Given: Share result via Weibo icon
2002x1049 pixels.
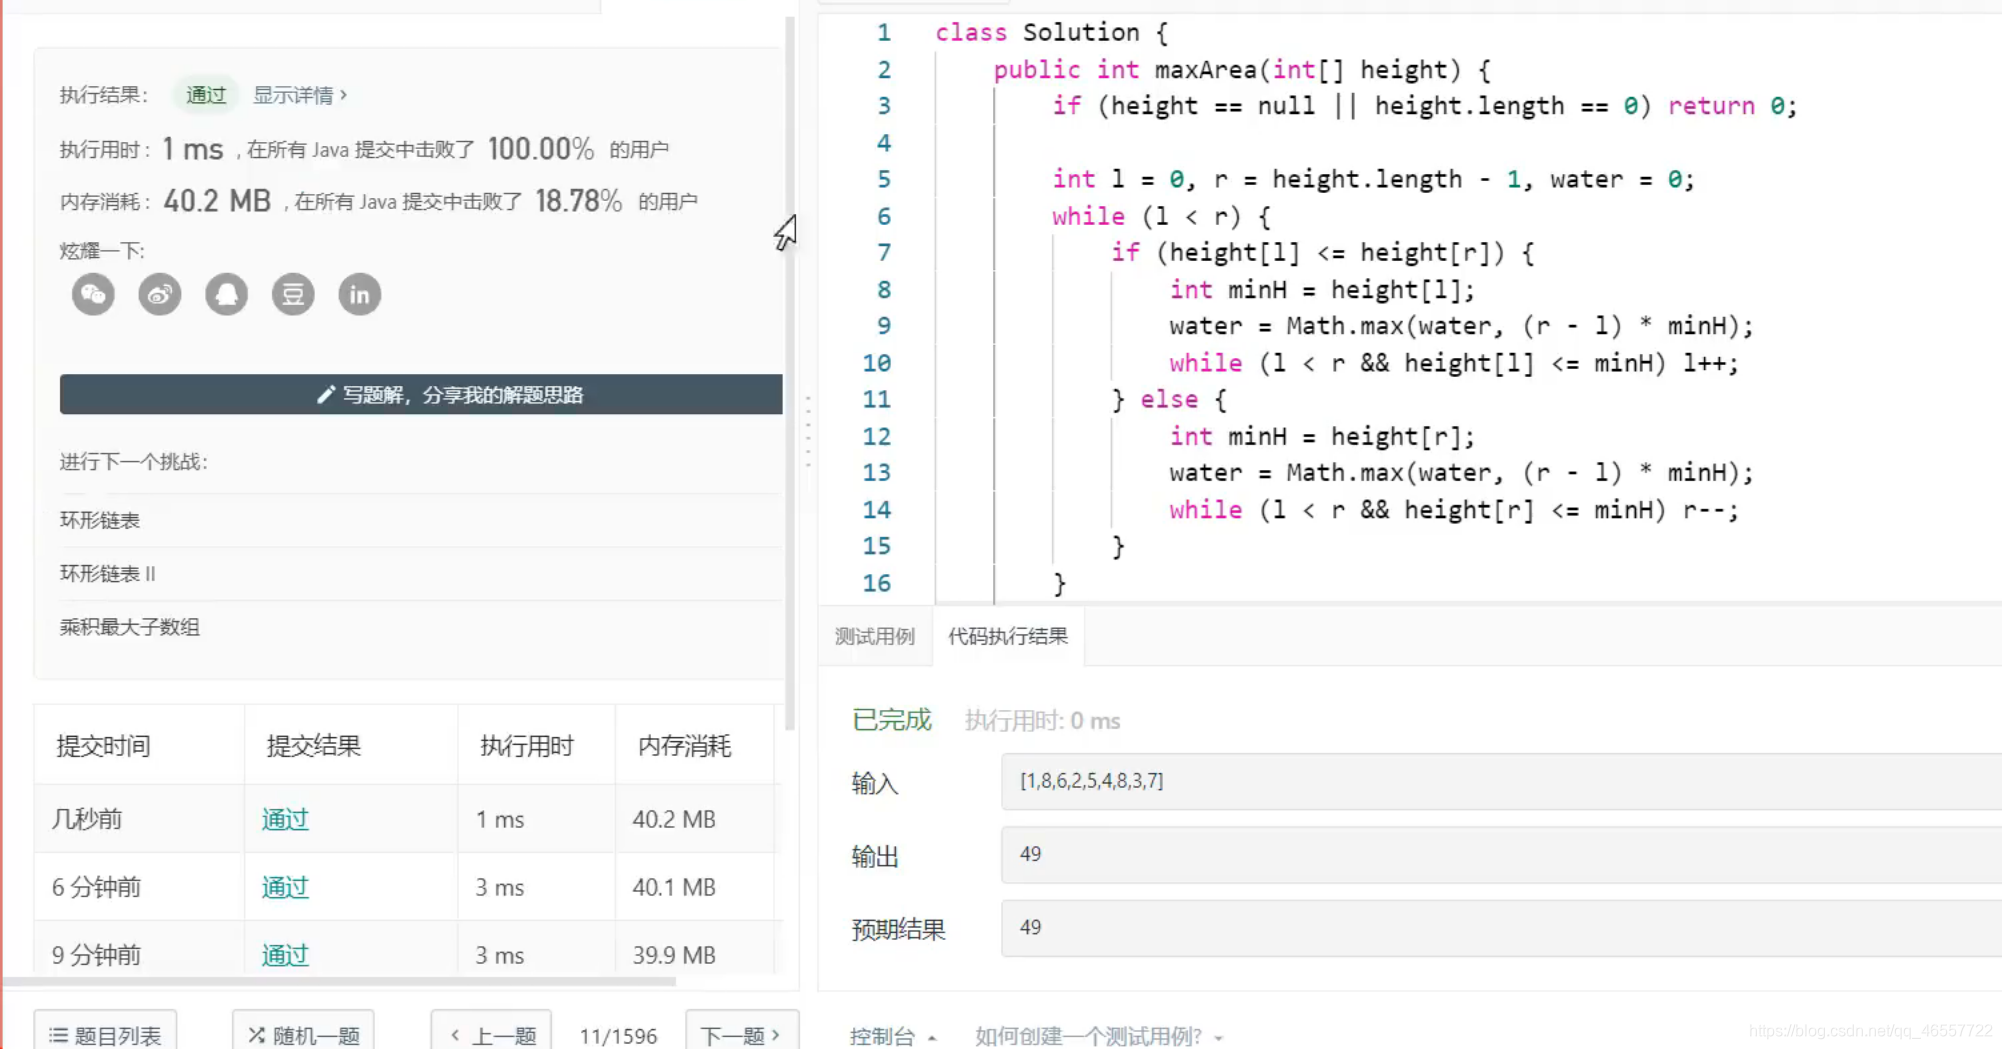Looking at the screenshot, I should pyautogui.click(x=160, y=294).
